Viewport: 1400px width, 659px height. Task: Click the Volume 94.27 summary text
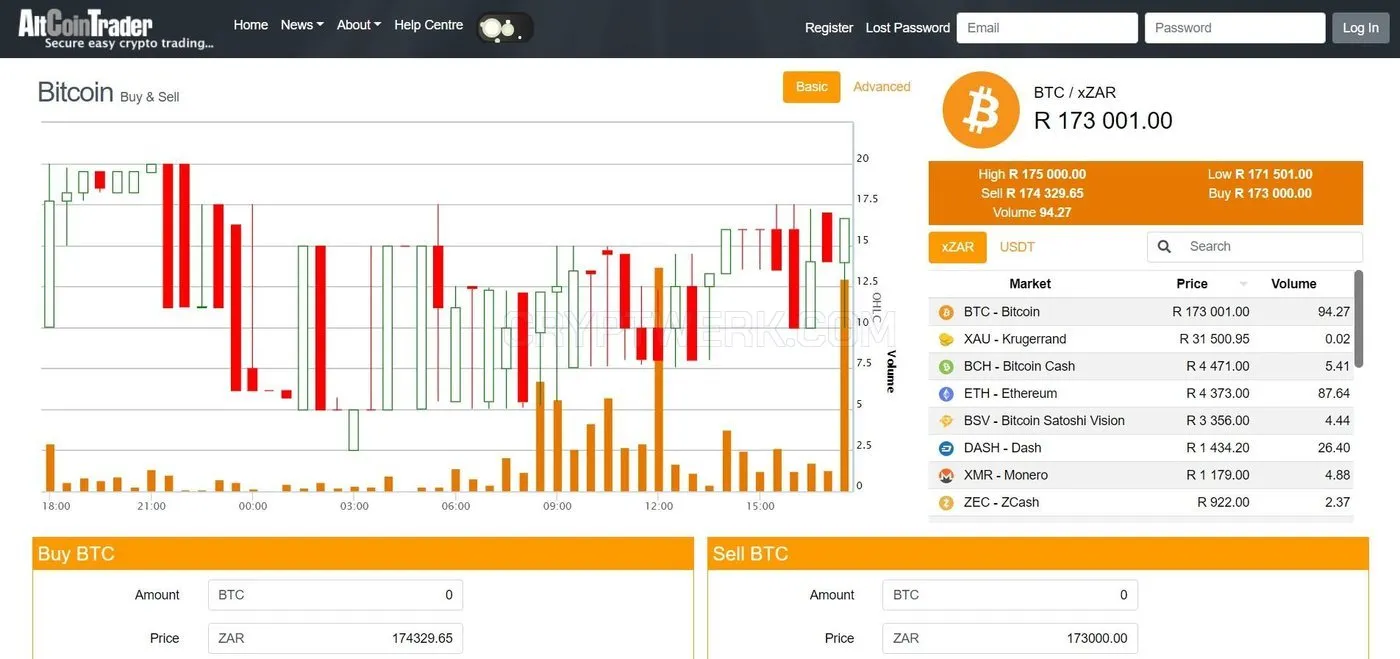(x=1032, y=212)
